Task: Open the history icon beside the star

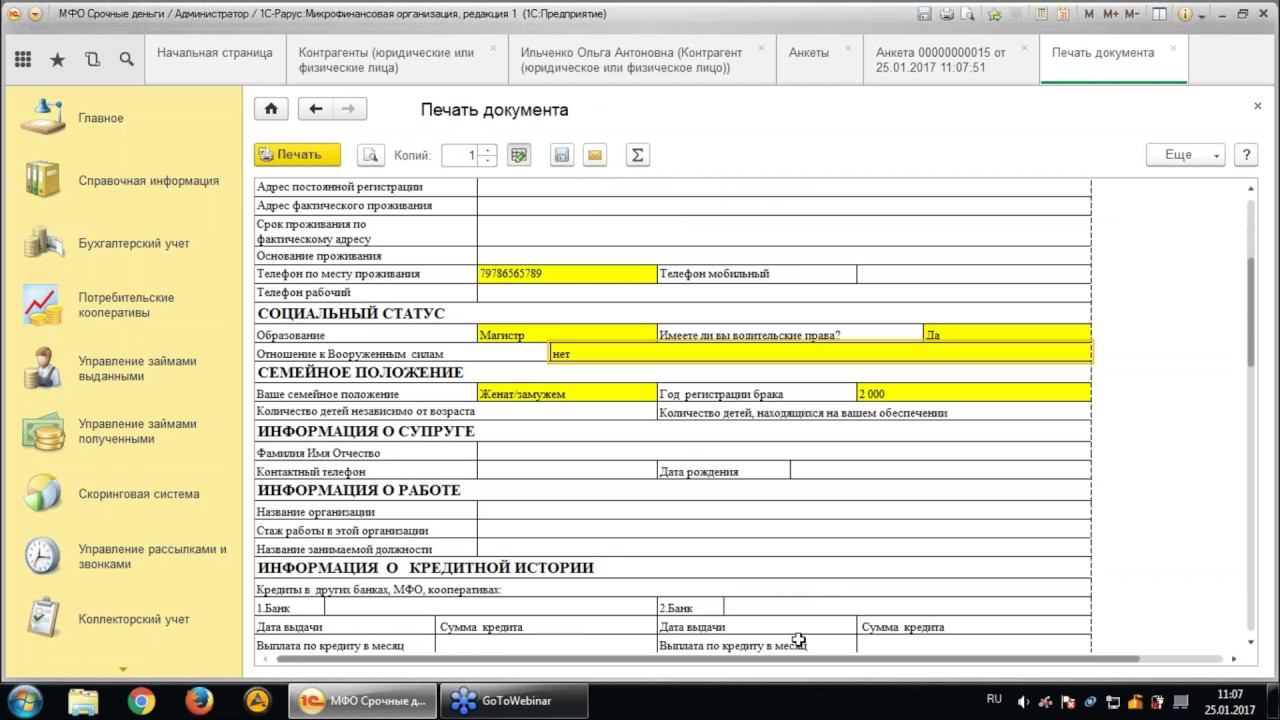Action: click(x=93, y=60)
